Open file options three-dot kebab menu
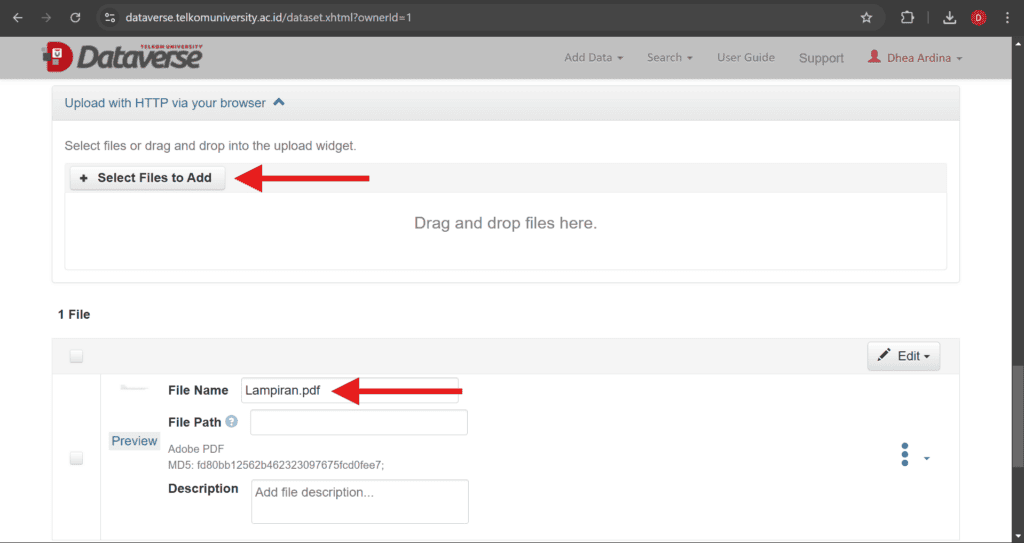This screenshot has height=543, width=1024. pyautogui.click(x=904, y=454)
